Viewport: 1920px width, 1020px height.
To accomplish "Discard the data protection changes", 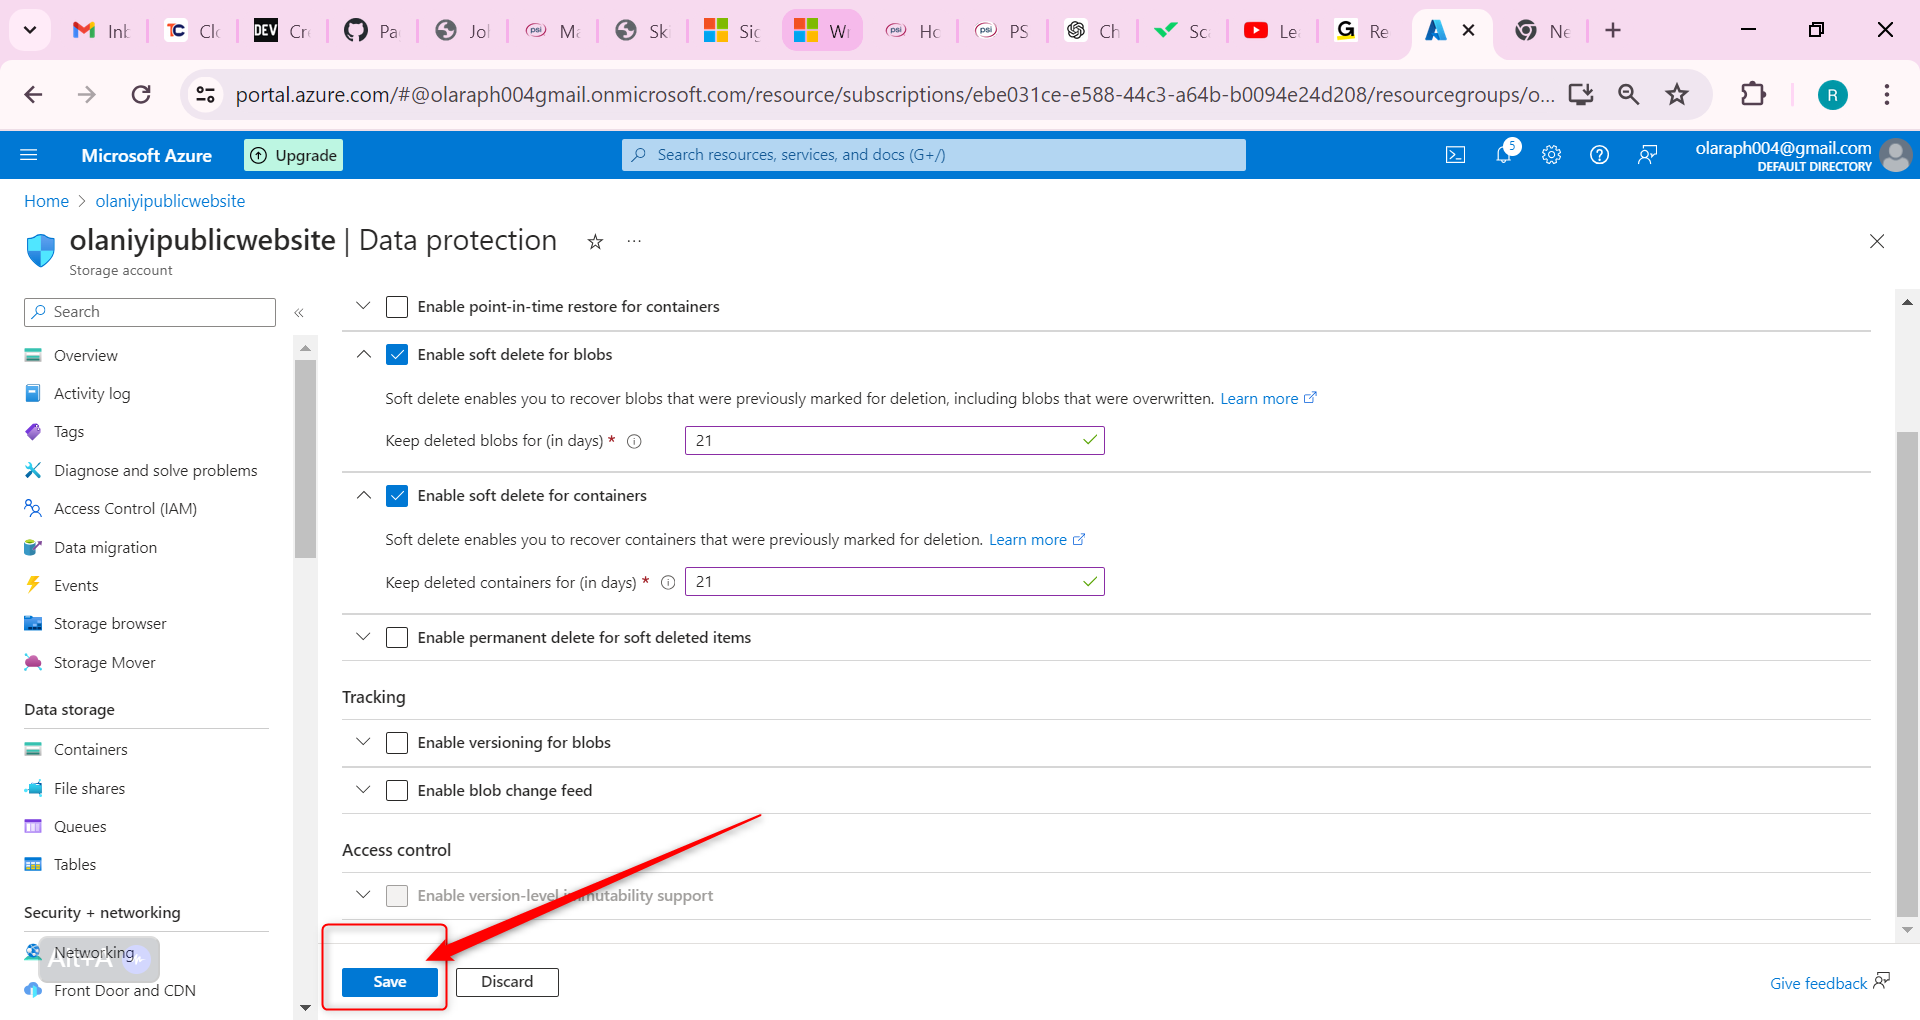I will point(507,982).
